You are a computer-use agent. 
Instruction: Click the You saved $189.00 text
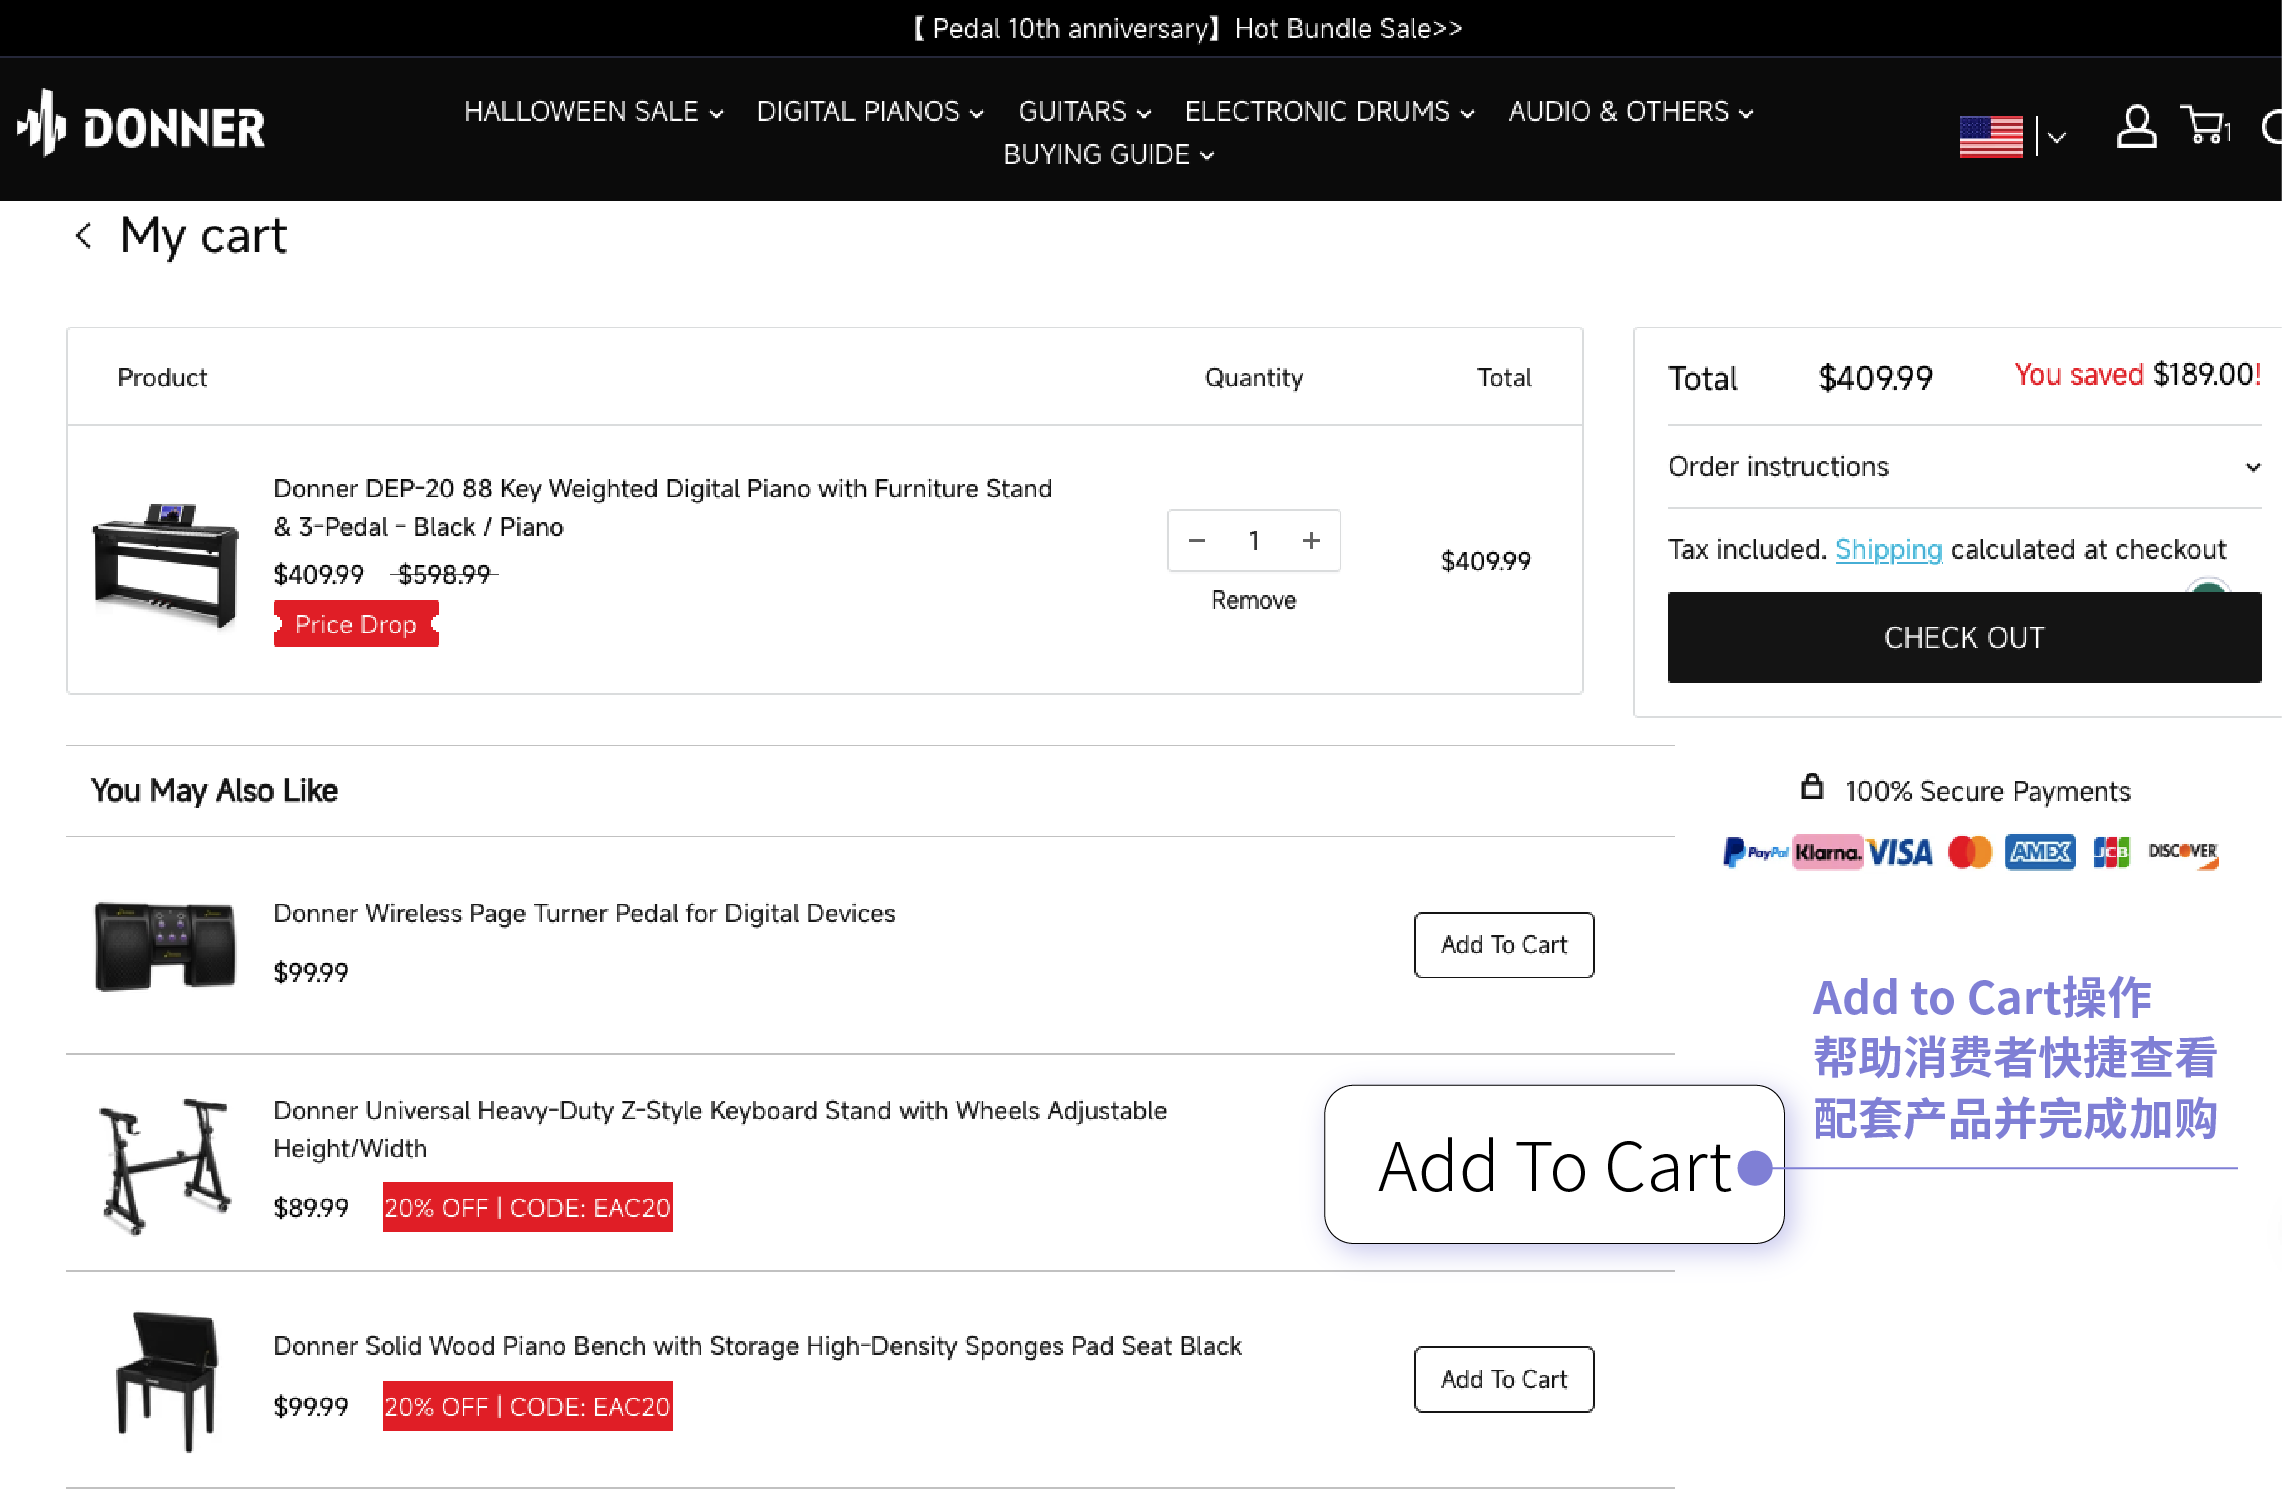pos(2138,375)
